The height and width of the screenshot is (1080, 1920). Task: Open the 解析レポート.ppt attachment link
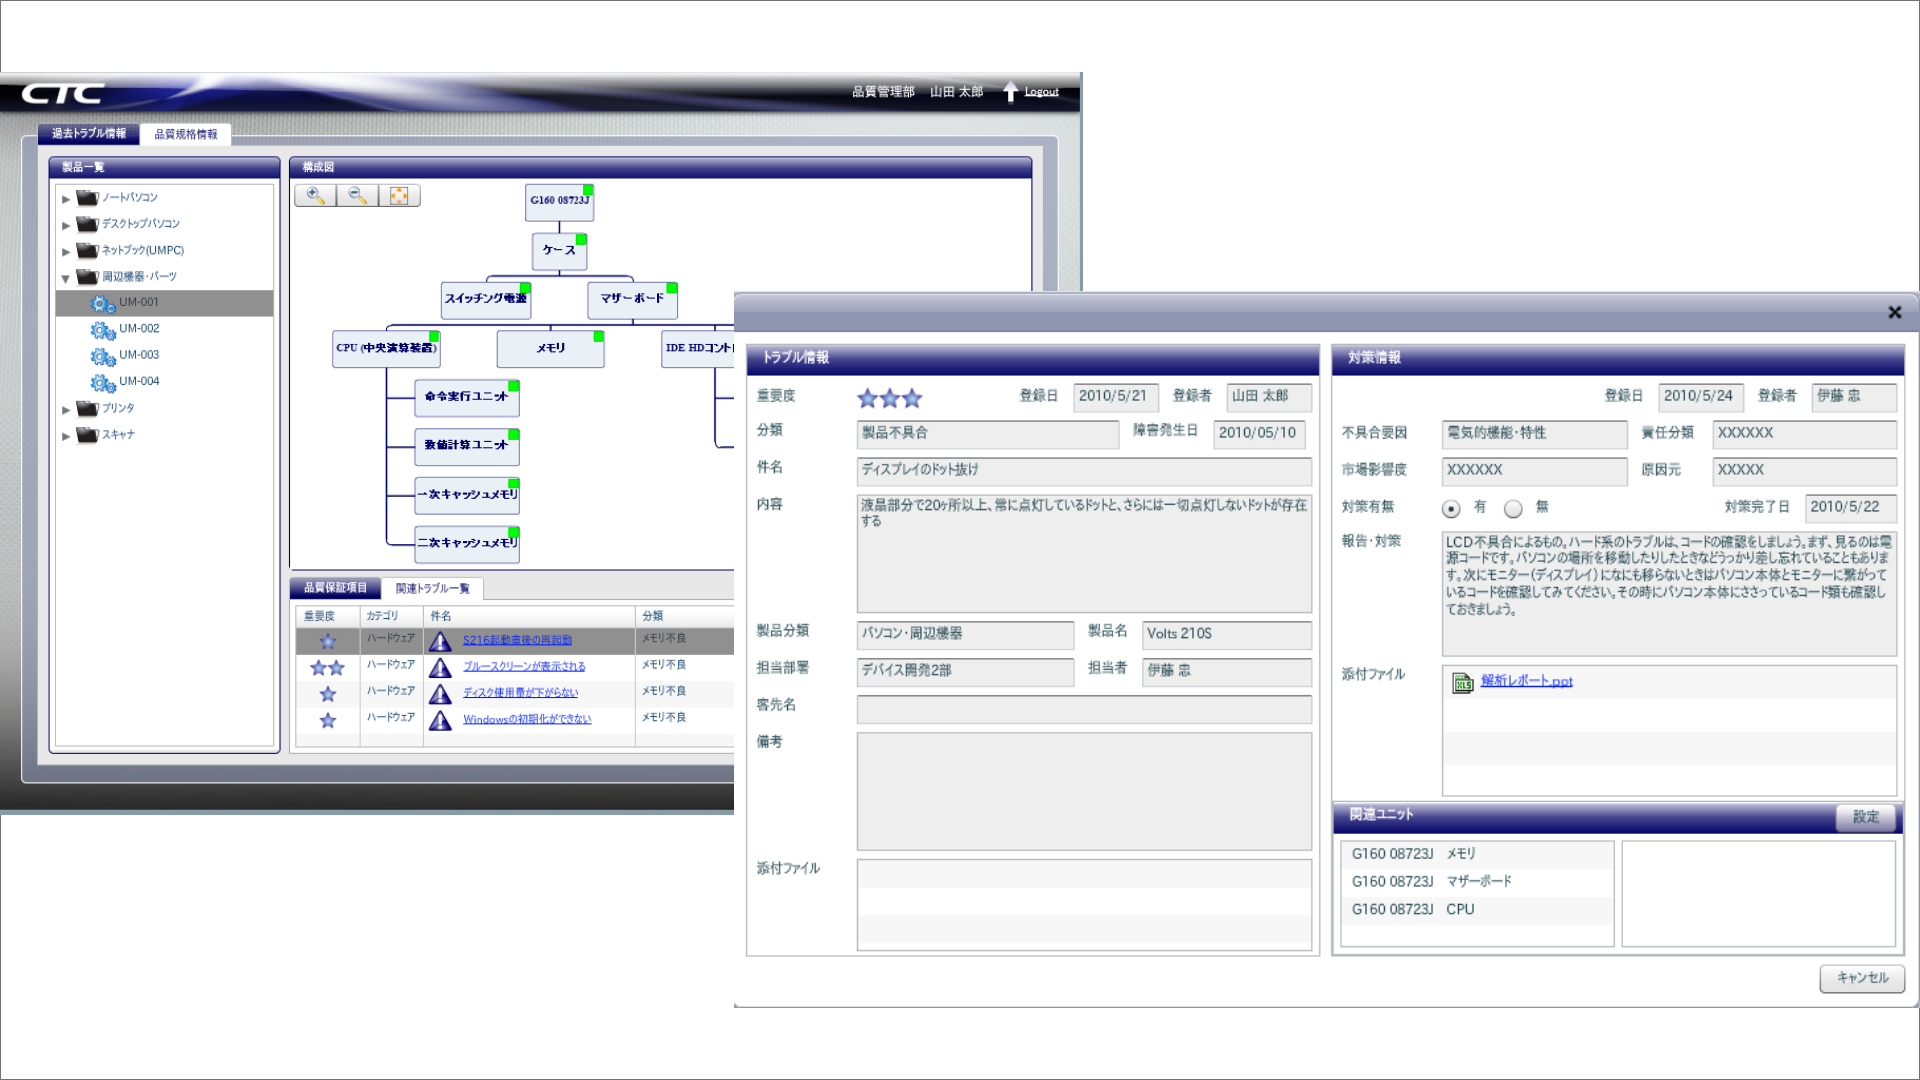[x=1527, y=681]
